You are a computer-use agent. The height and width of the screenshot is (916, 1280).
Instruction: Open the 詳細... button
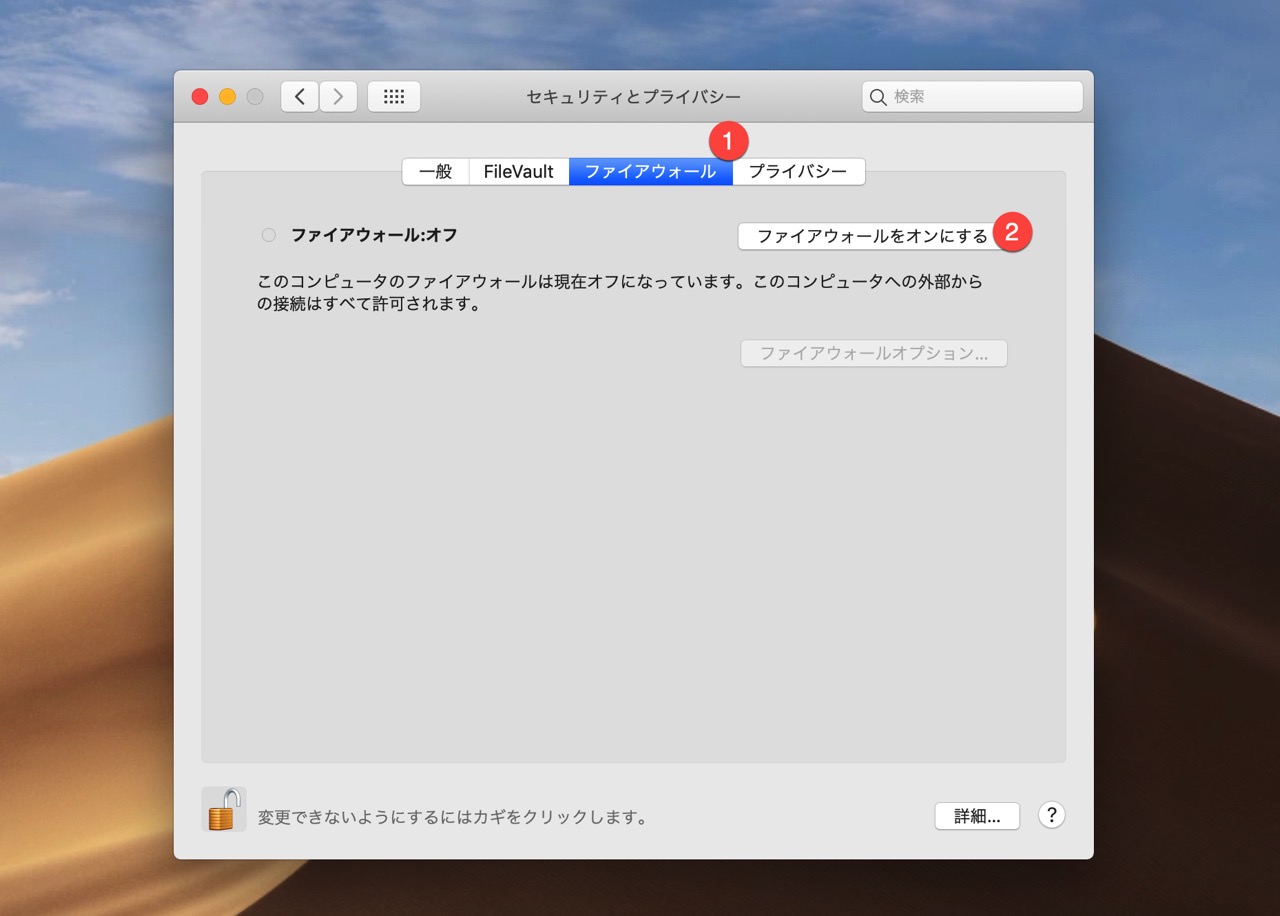[977, 816]
